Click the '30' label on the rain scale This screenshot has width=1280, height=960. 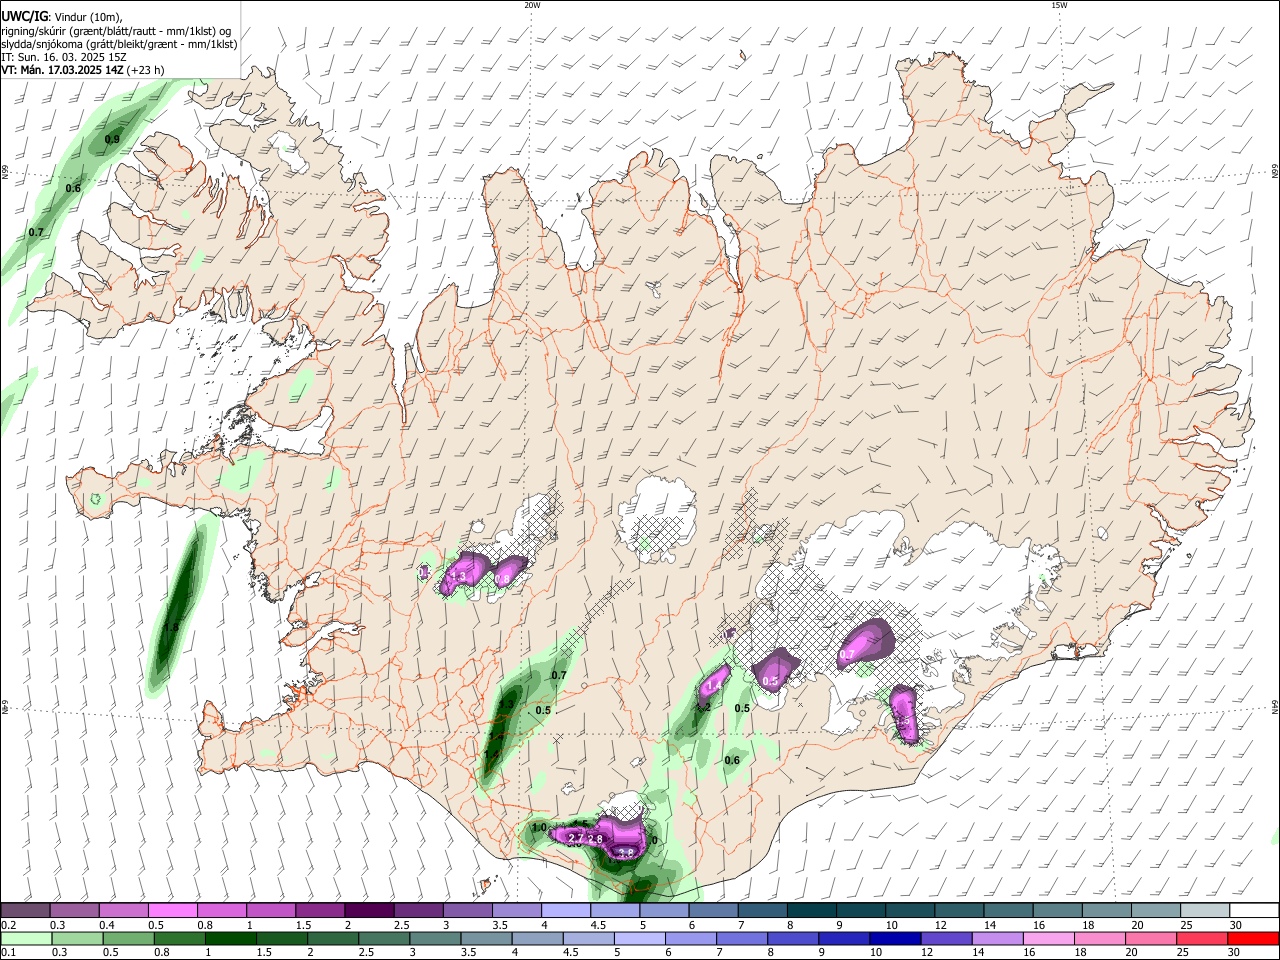(x=1234, y=952)
